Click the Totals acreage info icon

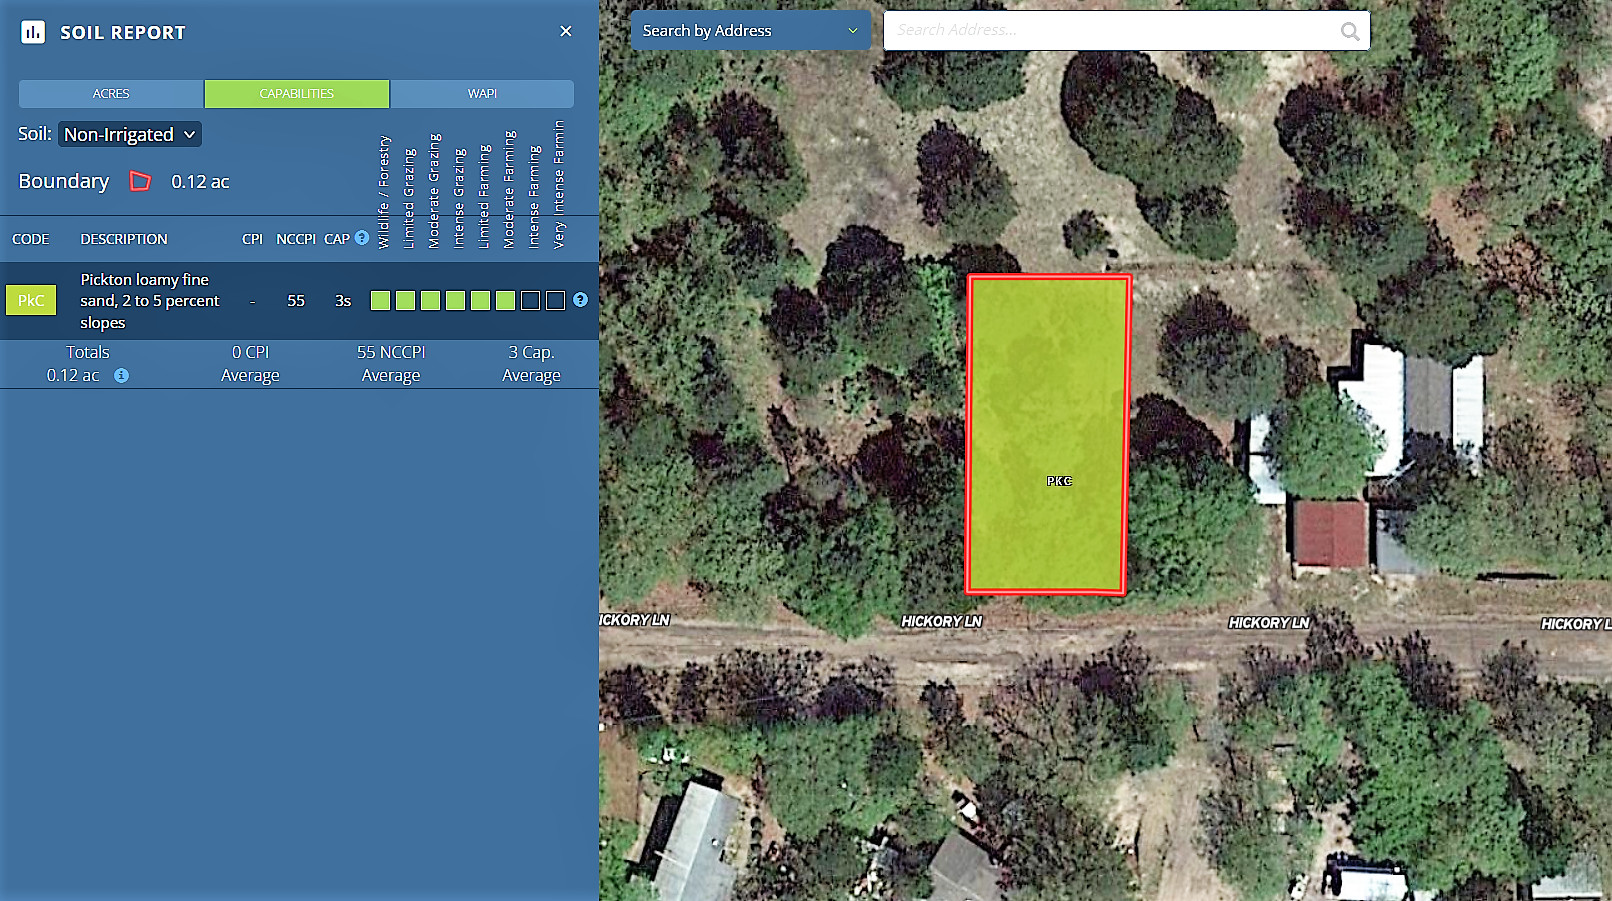pyautogui.click(x=121, y=376)
